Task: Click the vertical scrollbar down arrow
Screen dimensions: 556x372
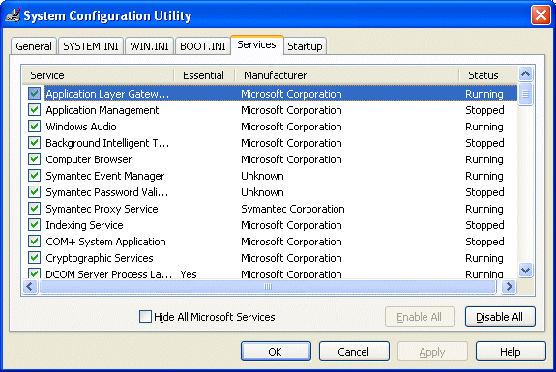Action: [525, 270]
